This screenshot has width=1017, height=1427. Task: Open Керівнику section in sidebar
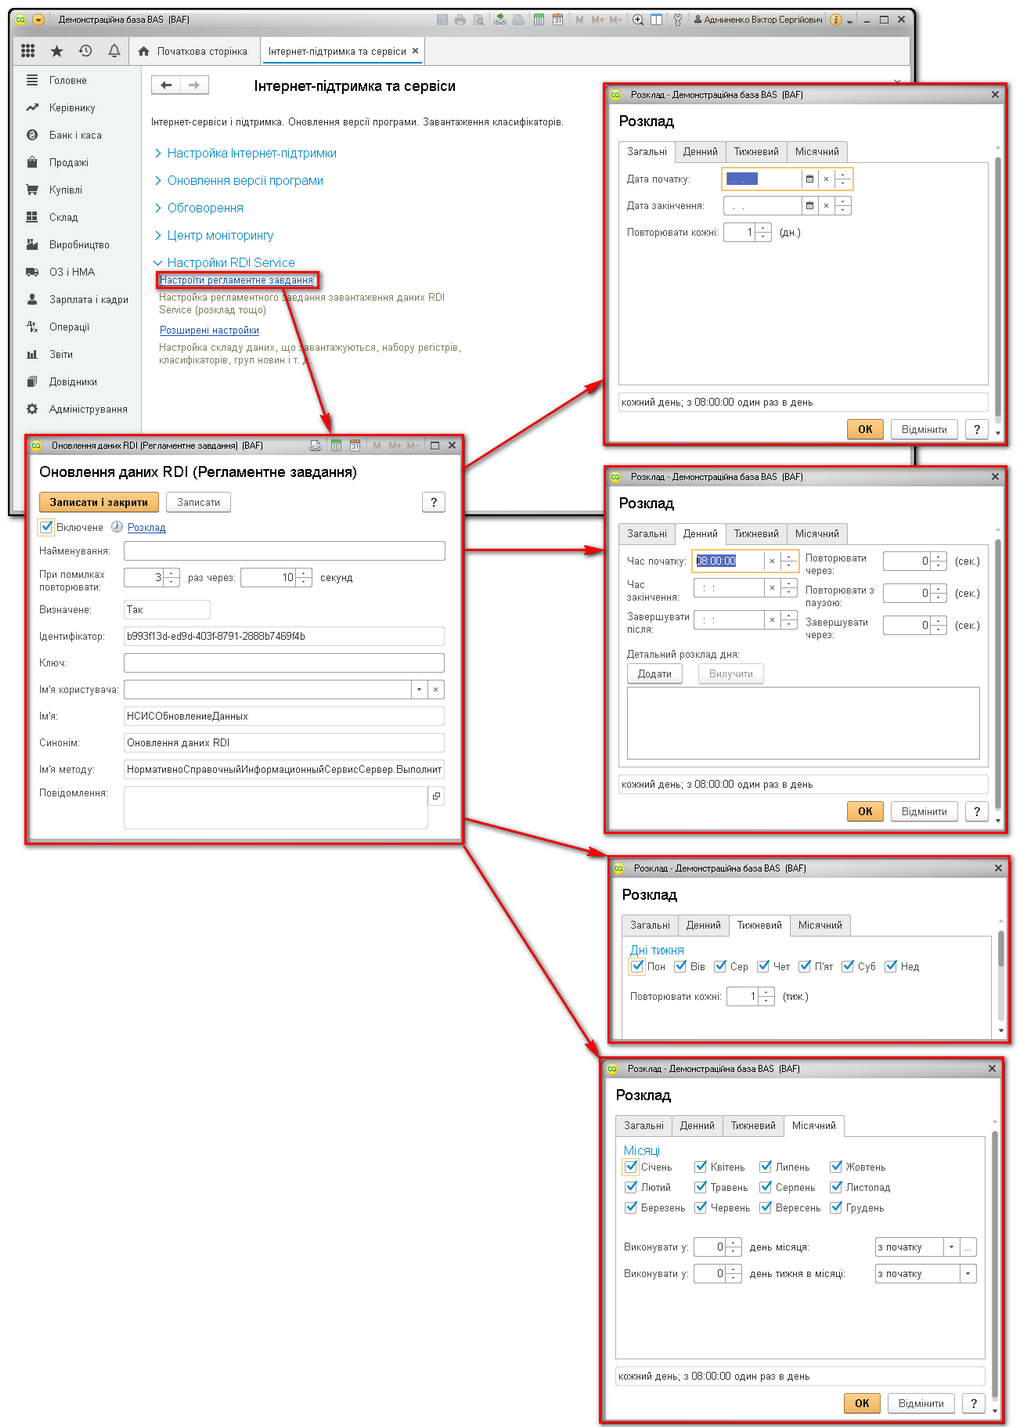point(72,107)
